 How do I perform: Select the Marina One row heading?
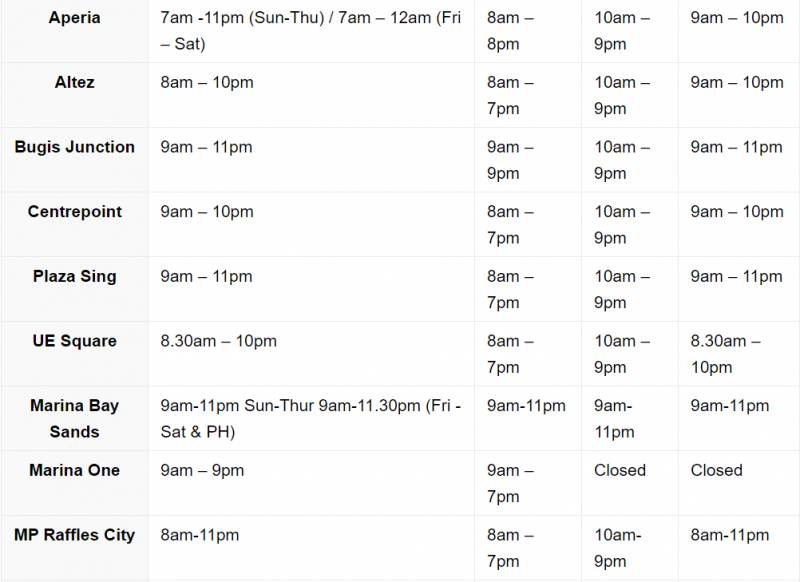pyautogui.click(x=74, y=470)
